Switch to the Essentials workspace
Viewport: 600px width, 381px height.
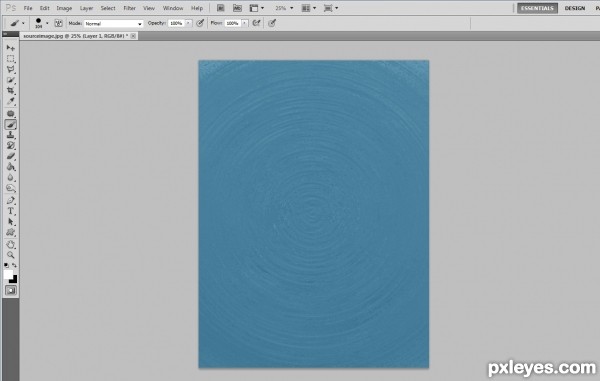[x=537, y=8]
